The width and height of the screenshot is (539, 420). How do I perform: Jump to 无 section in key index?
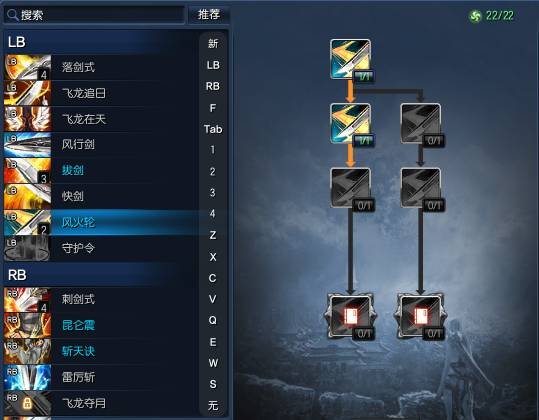[213, 406]
